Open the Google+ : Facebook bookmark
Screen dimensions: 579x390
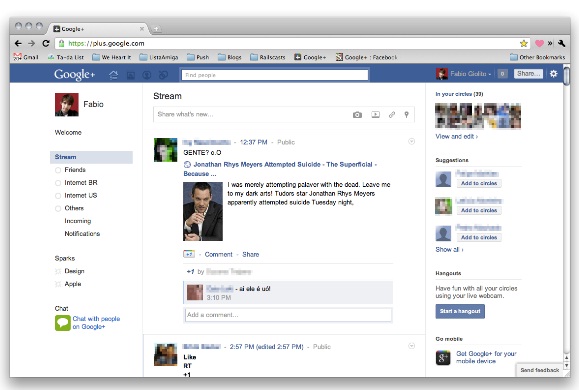(x=366, y=57)
